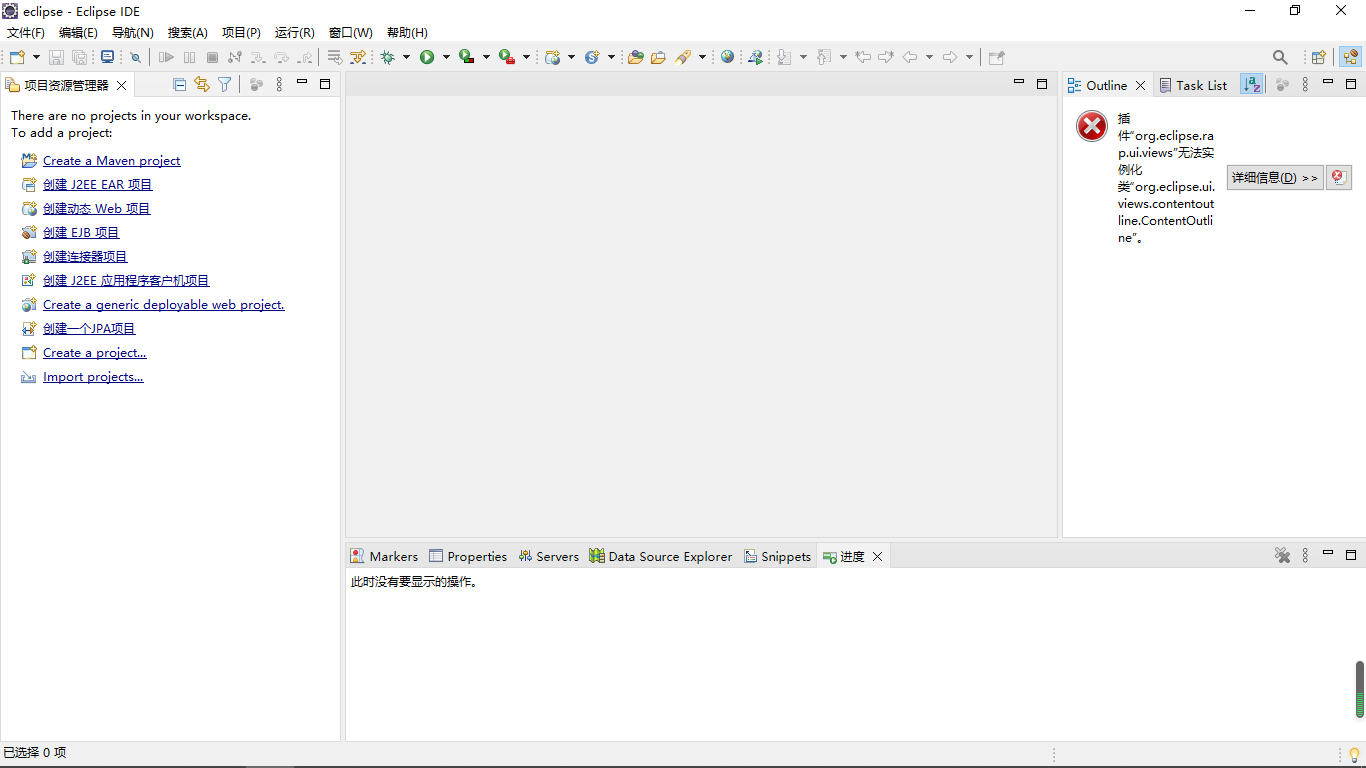Screen dimensions: 1366x768
Task: Open the 项目(P) menu
Action: pyautogui.click(x=241, y=33)
